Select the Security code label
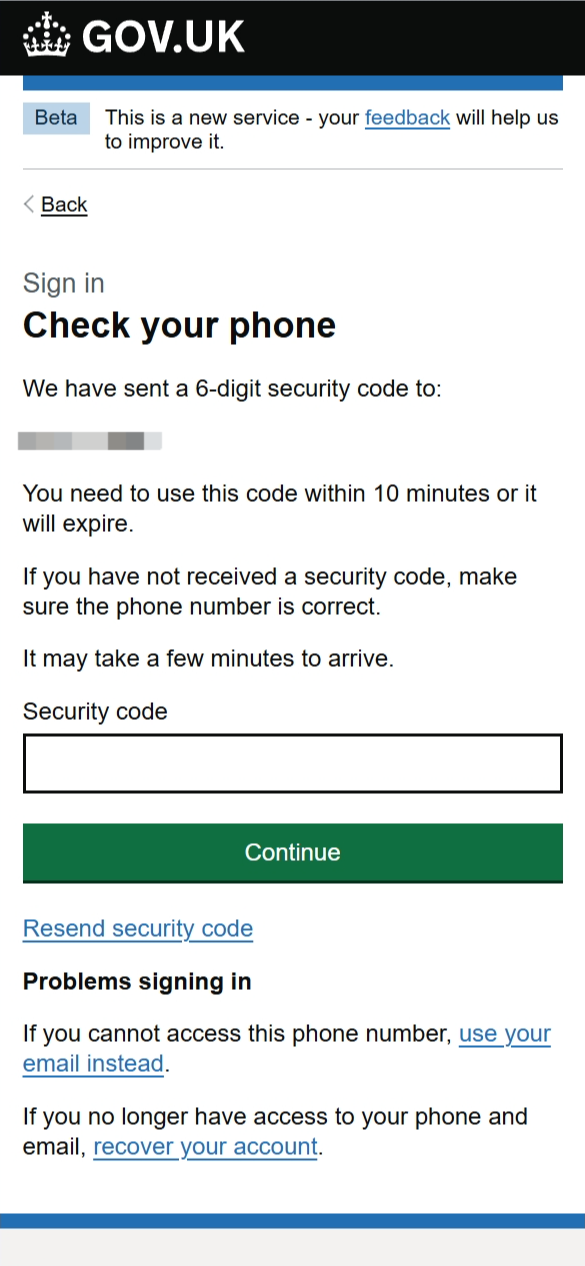Viewport: 585px width, 1266px height. 95,711
